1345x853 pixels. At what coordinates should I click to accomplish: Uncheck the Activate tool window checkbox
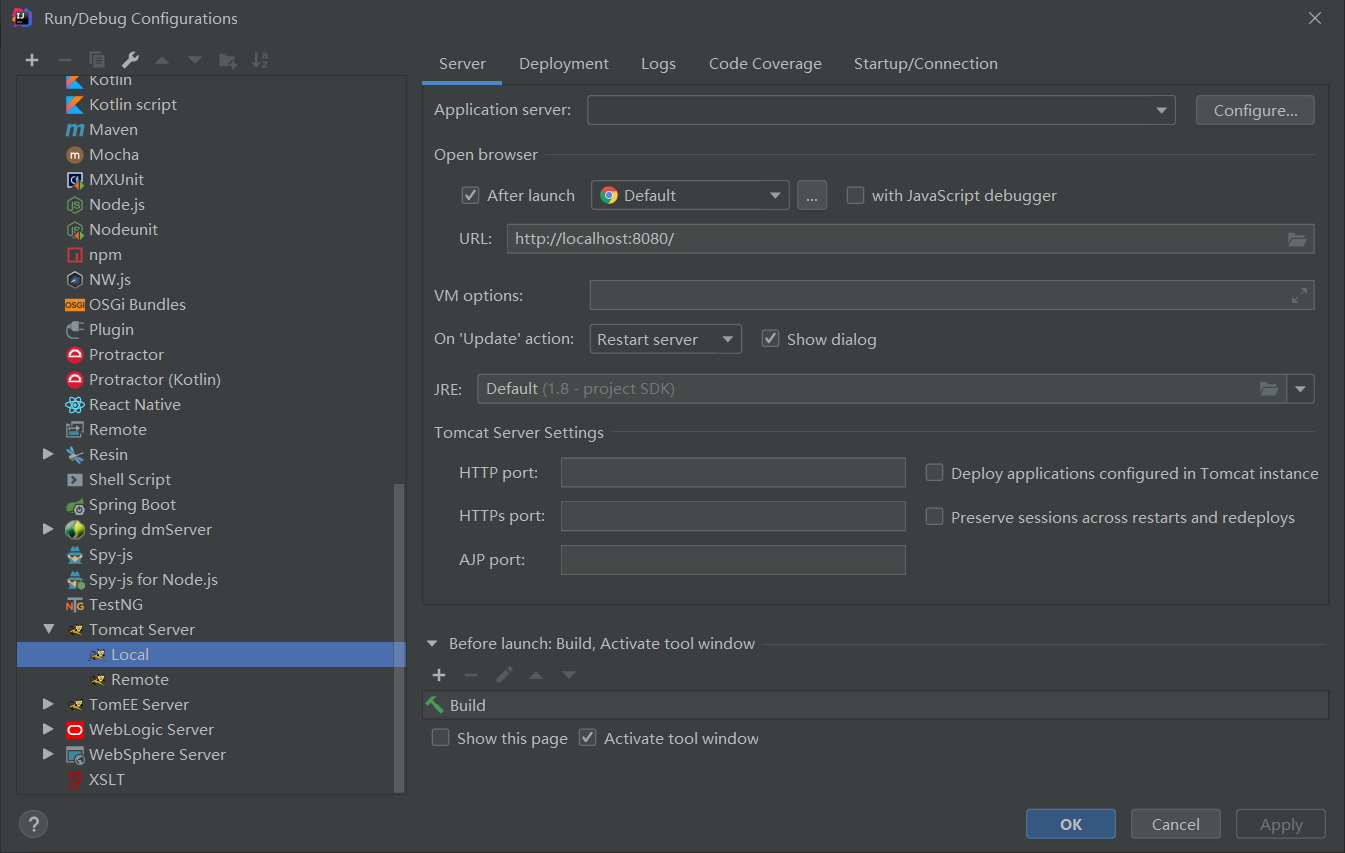(x=588, y=738)
